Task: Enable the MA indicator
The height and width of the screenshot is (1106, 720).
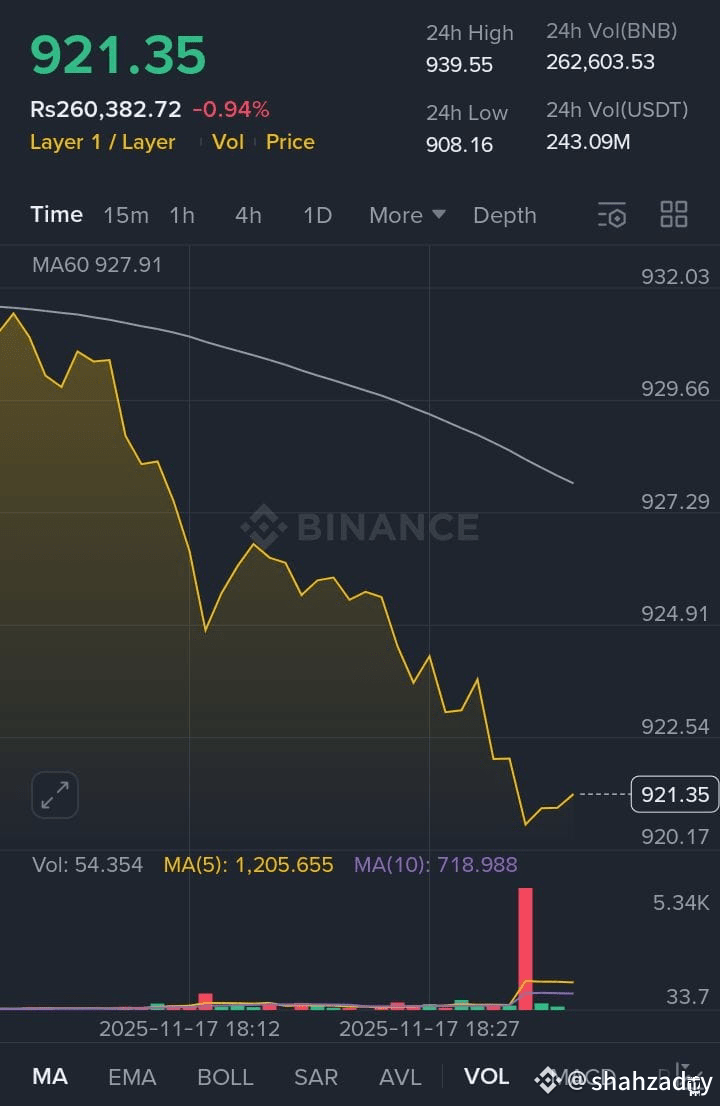Action: (x=50, y=1076)
